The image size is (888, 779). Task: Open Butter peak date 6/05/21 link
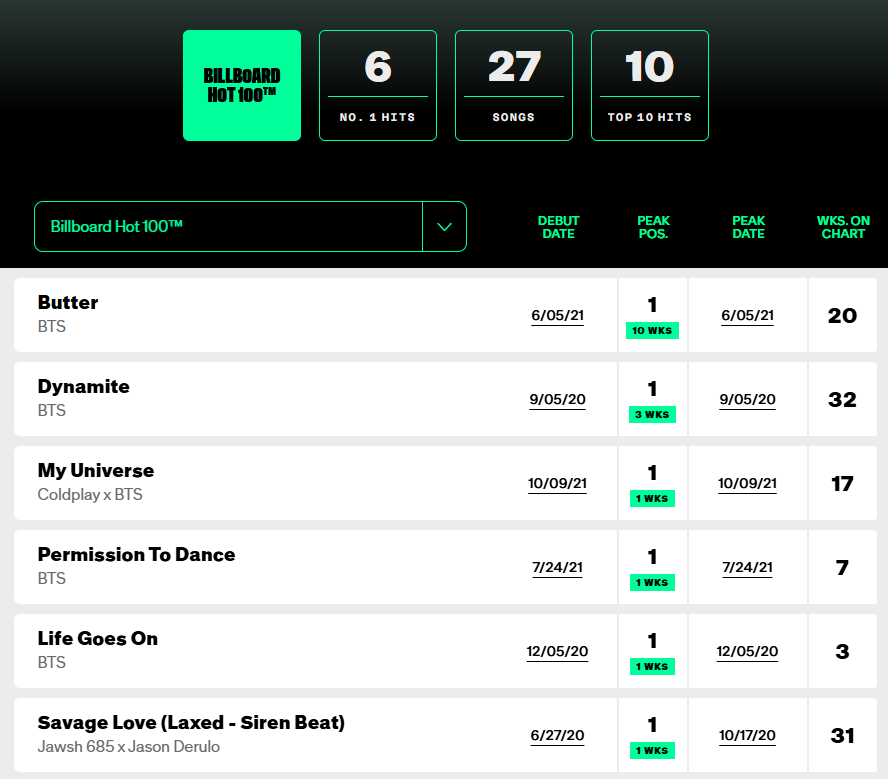[x=748, y=316]
